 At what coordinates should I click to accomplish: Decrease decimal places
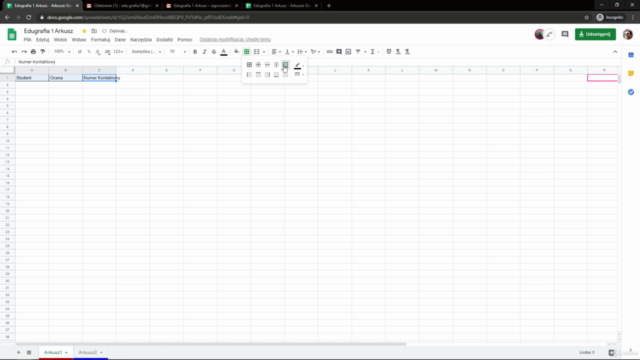pos(98,52)
